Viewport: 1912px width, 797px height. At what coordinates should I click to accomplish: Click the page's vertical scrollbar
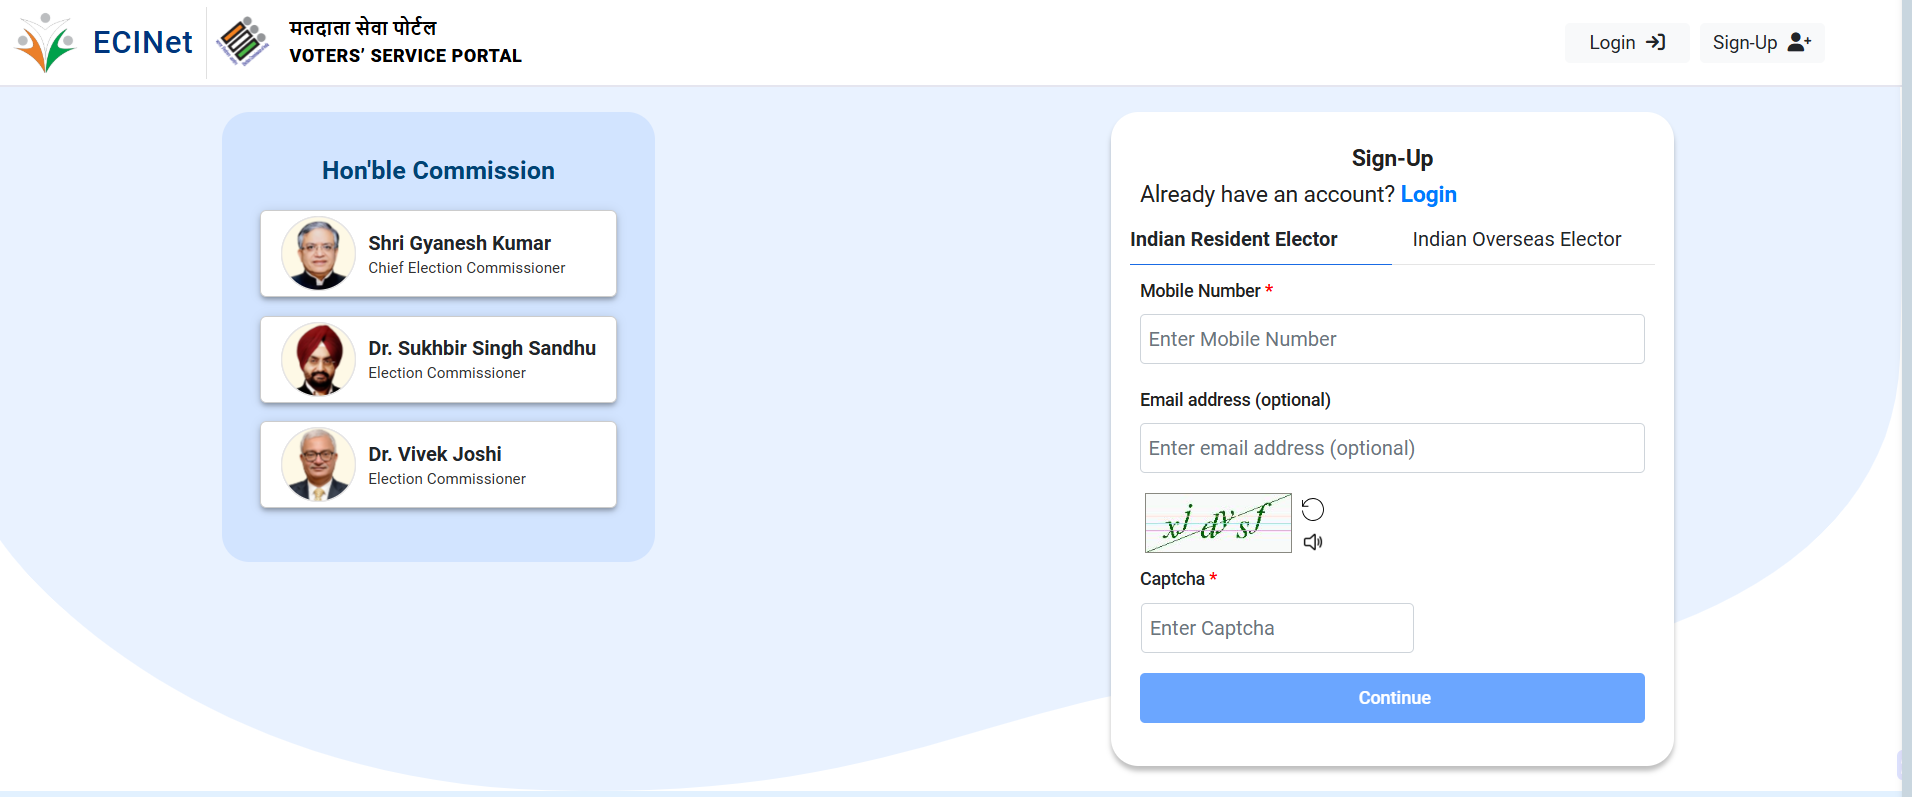1906,400
